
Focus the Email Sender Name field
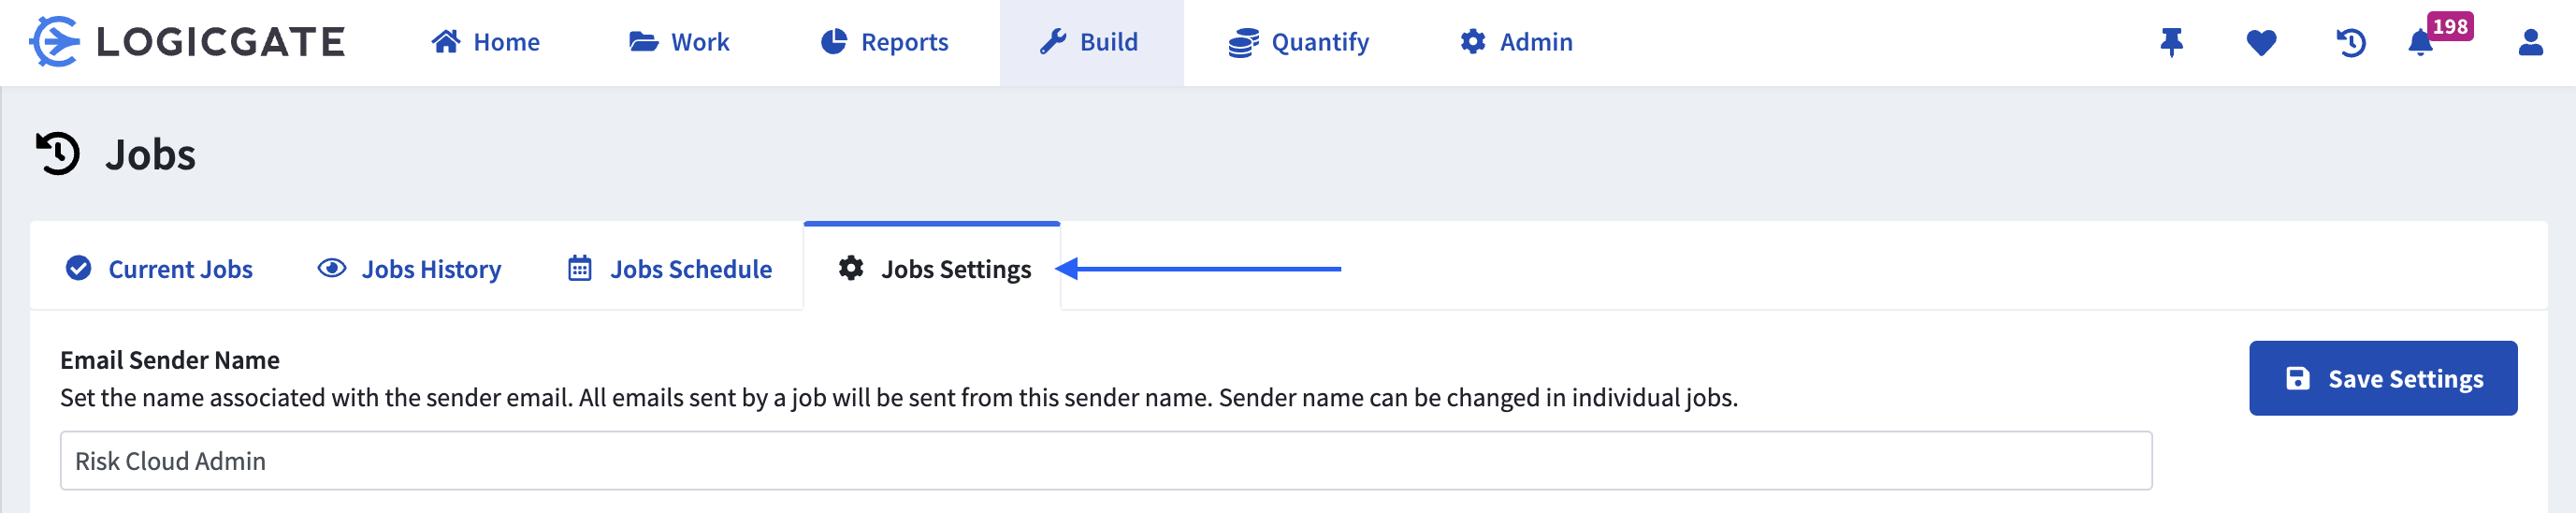[x=1105, y=461]
